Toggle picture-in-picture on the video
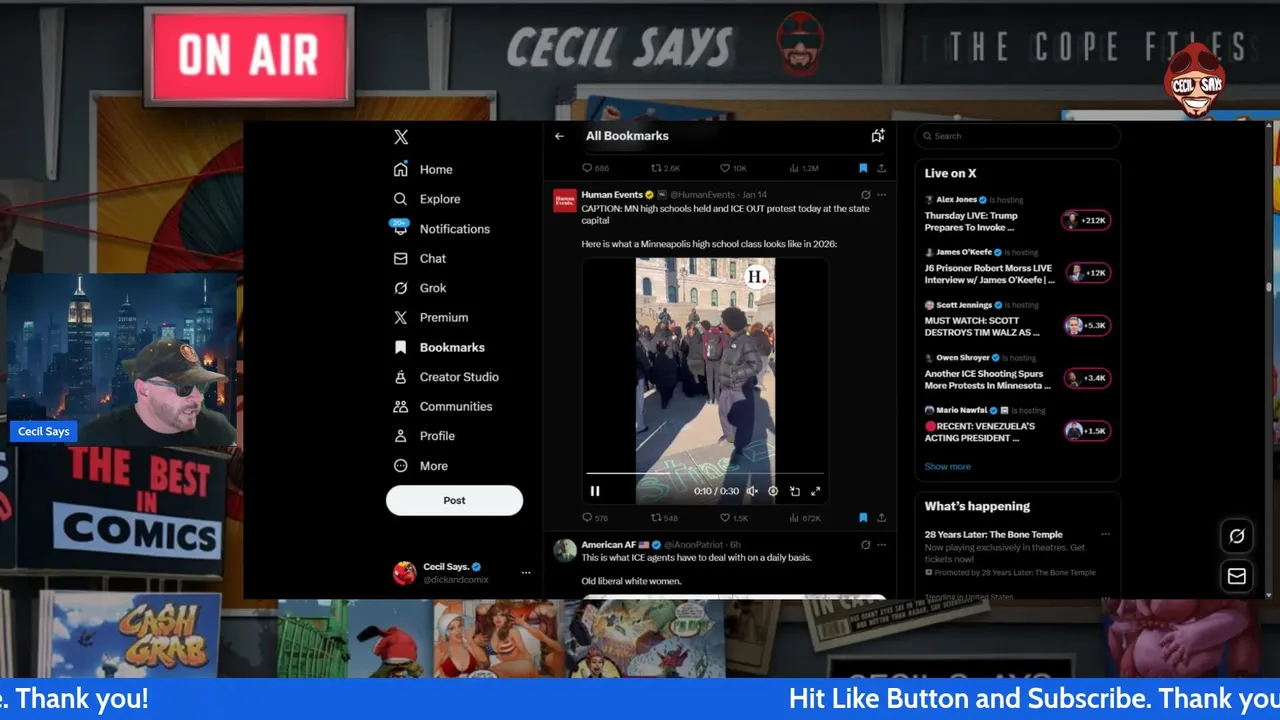Viewport: 1280px width, 720px height. [795, 491]
